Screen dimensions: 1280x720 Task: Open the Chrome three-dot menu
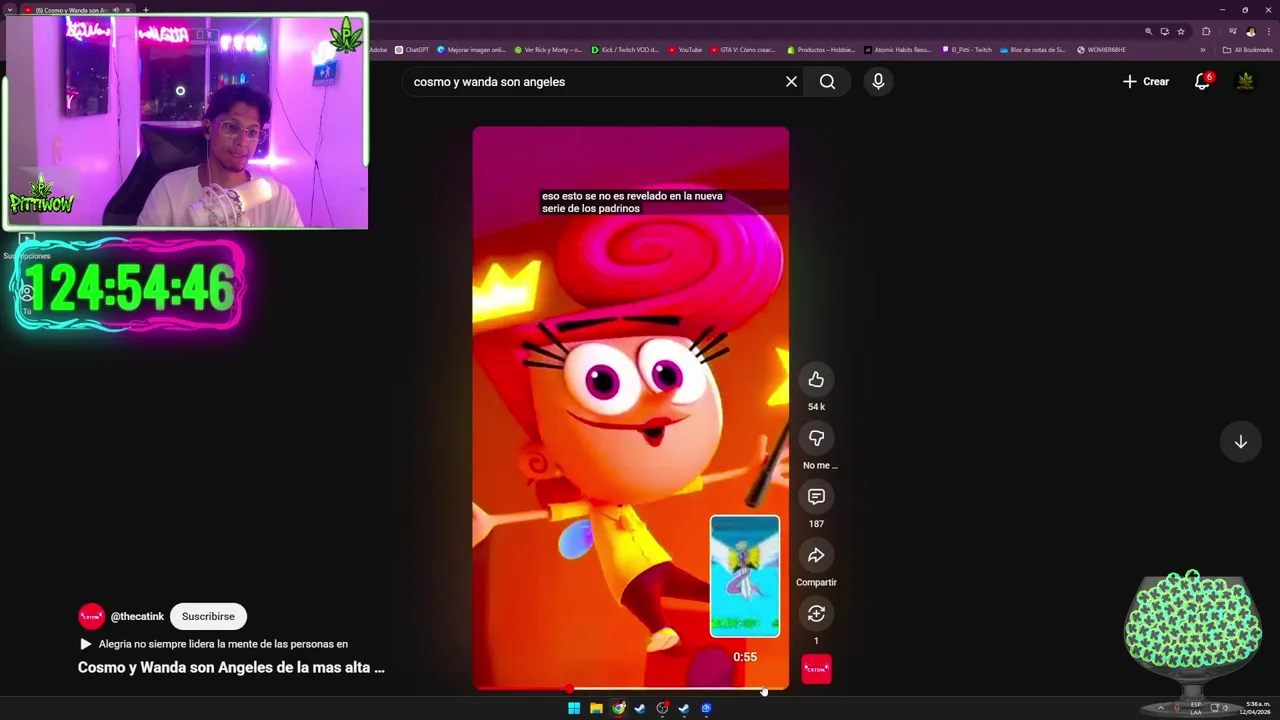click(1267, 31)
